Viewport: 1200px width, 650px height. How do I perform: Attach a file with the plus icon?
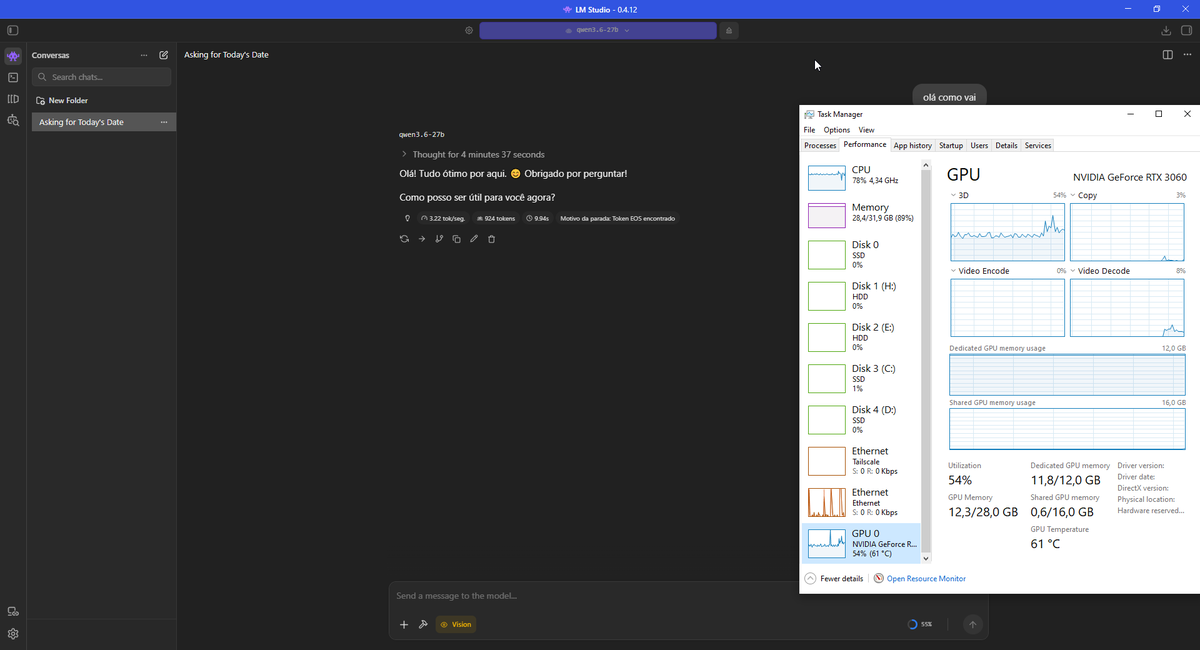coord(404,624)
